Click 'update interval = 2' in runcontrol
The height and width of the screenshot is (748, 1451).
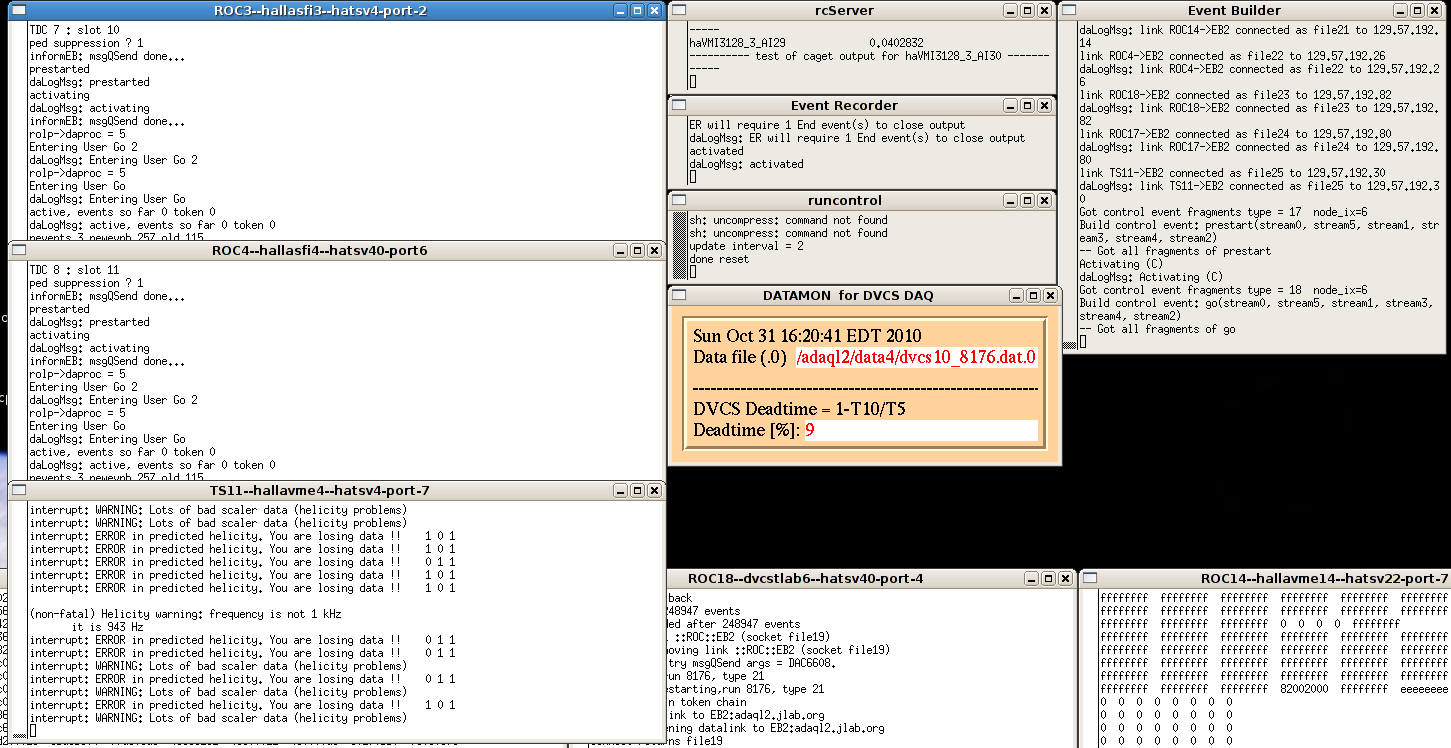pyautogui.click(x=746, y=246)
